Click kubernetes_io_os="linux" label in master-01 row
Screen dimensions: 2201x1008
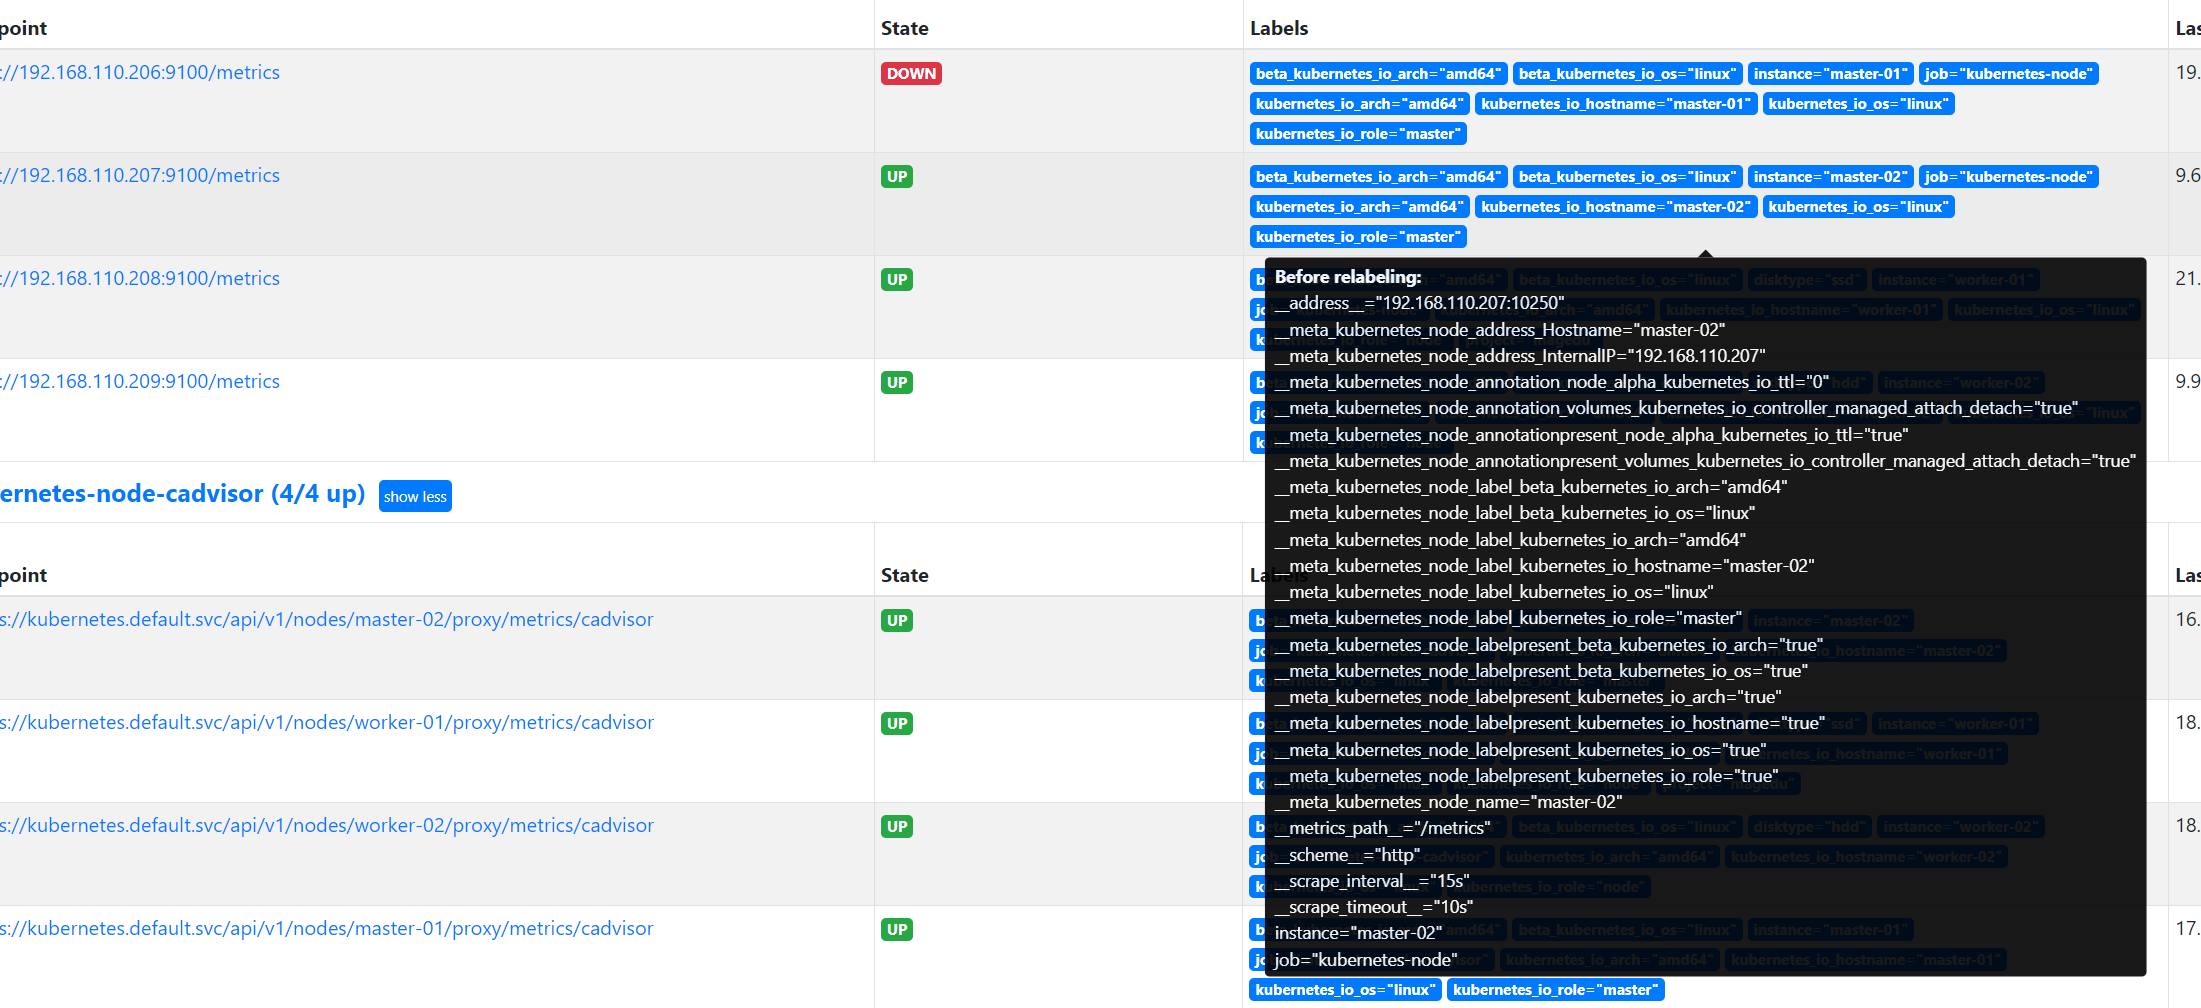click(x=1858, y=104)
